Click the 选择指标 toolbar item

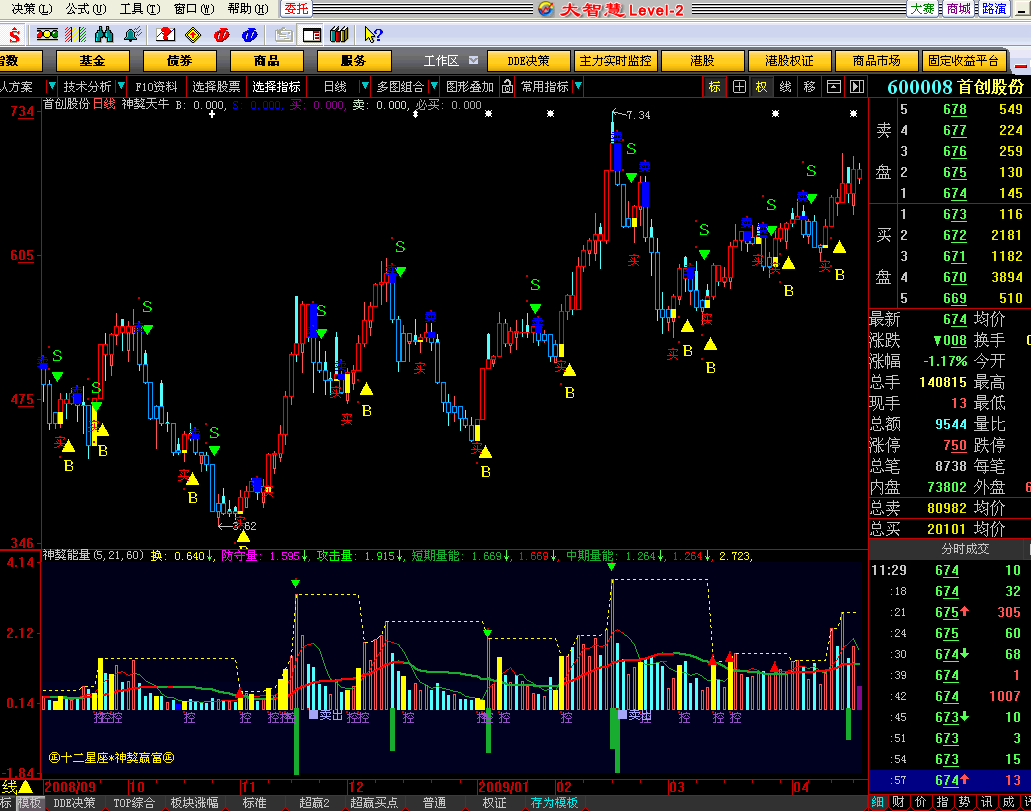(276, 87)
